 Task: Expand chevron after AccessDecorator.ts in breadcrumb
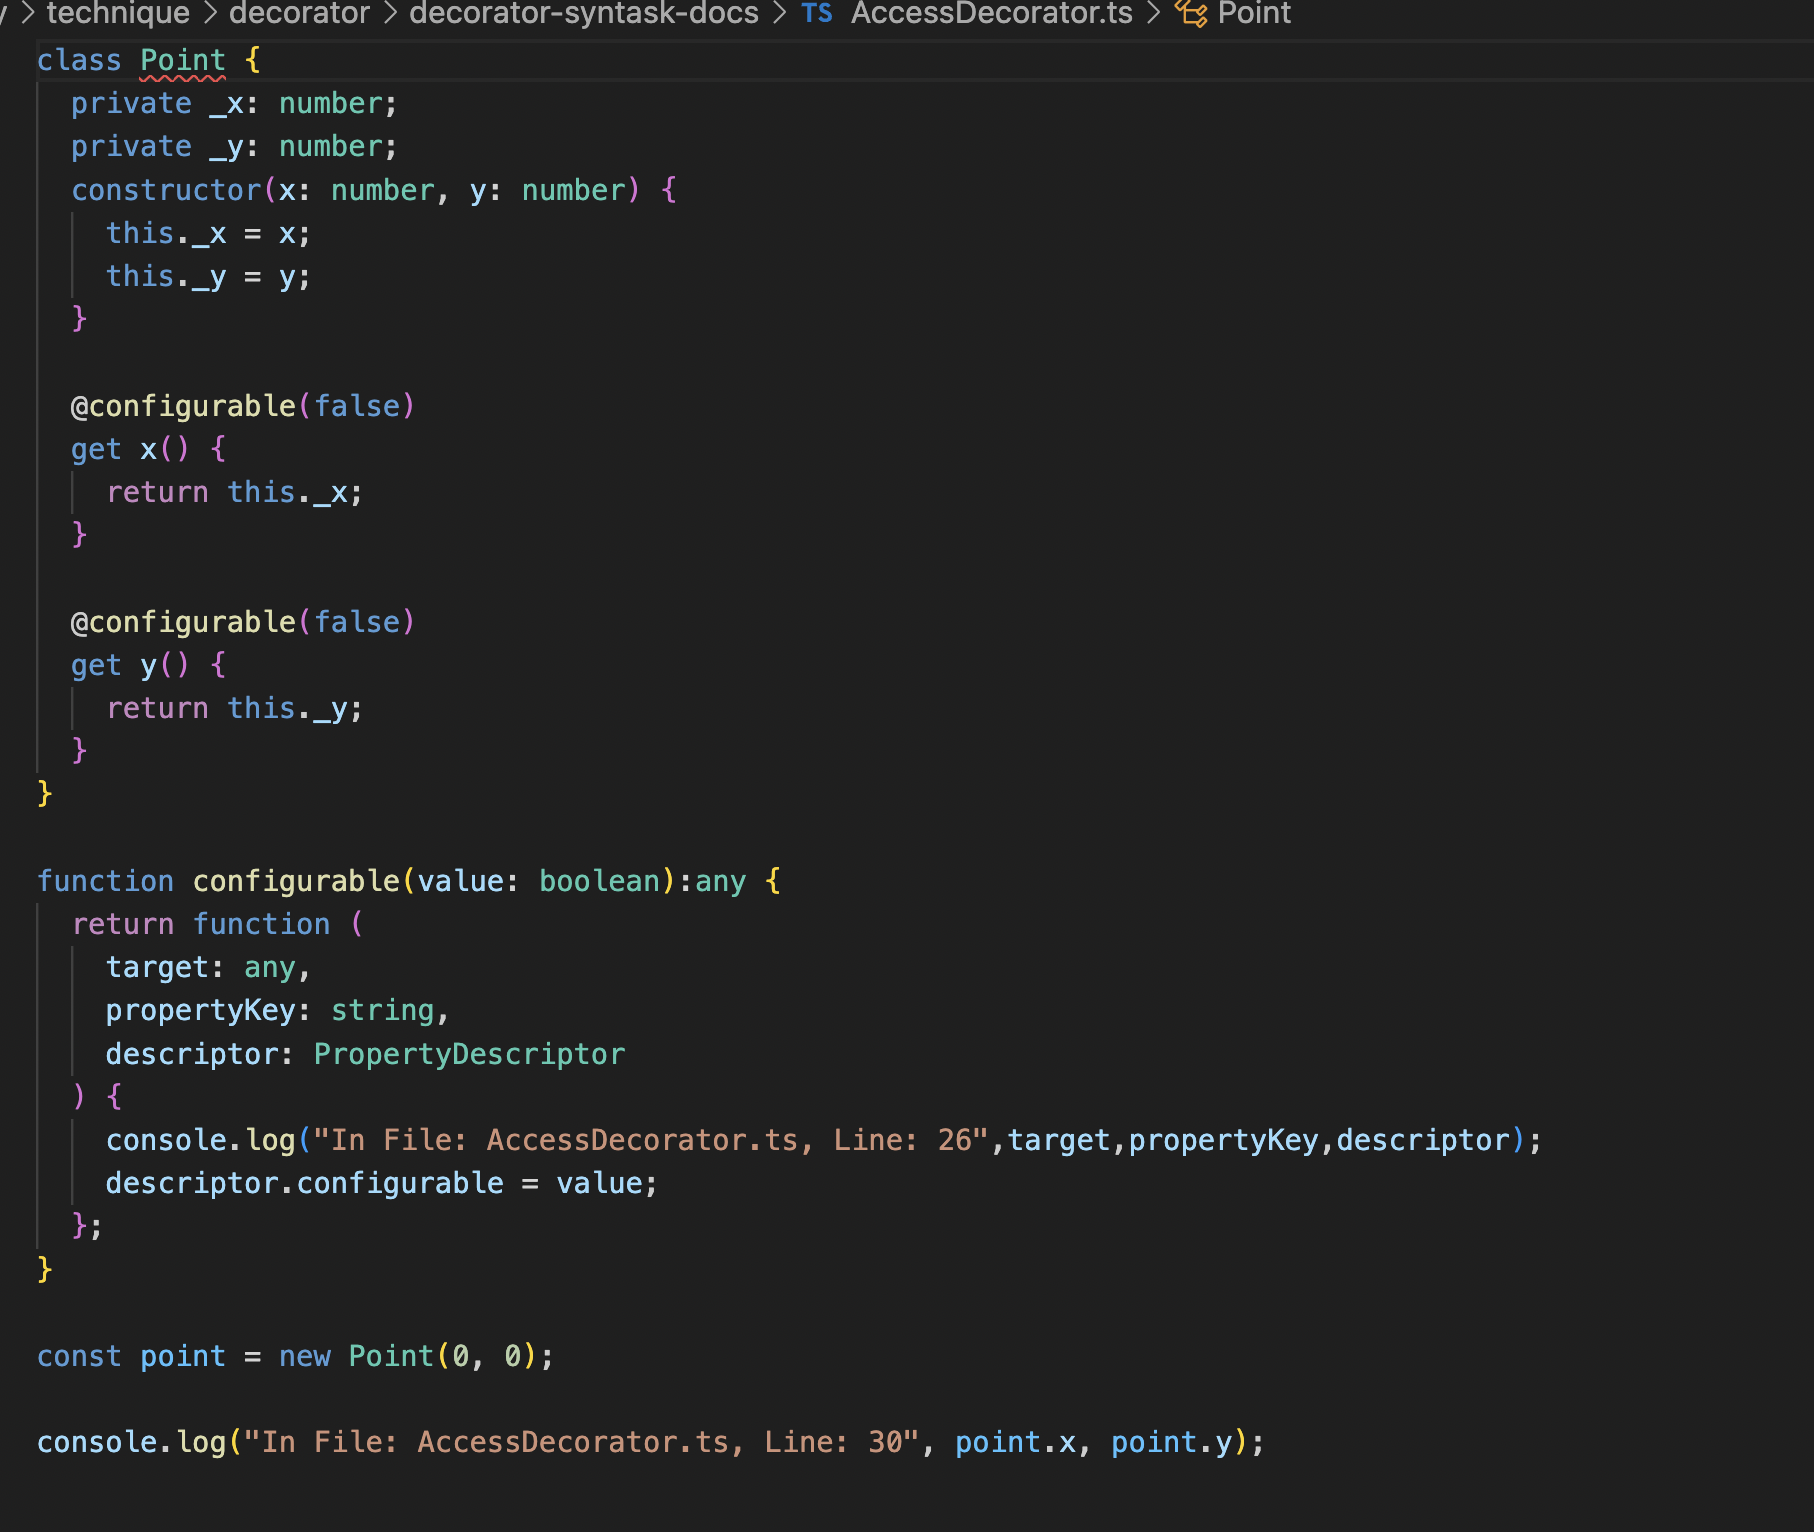click(1153, 13)
